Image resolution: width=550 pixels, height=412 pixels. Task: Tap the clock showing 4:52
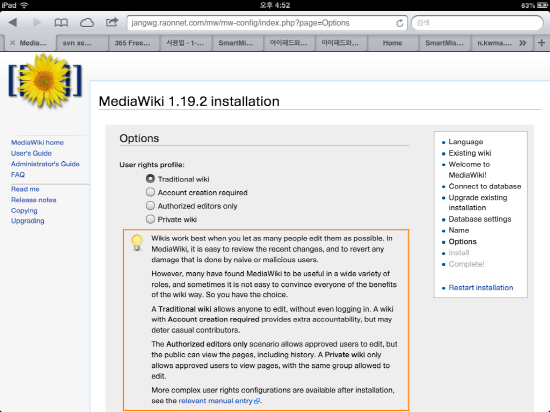pos(275,5)
